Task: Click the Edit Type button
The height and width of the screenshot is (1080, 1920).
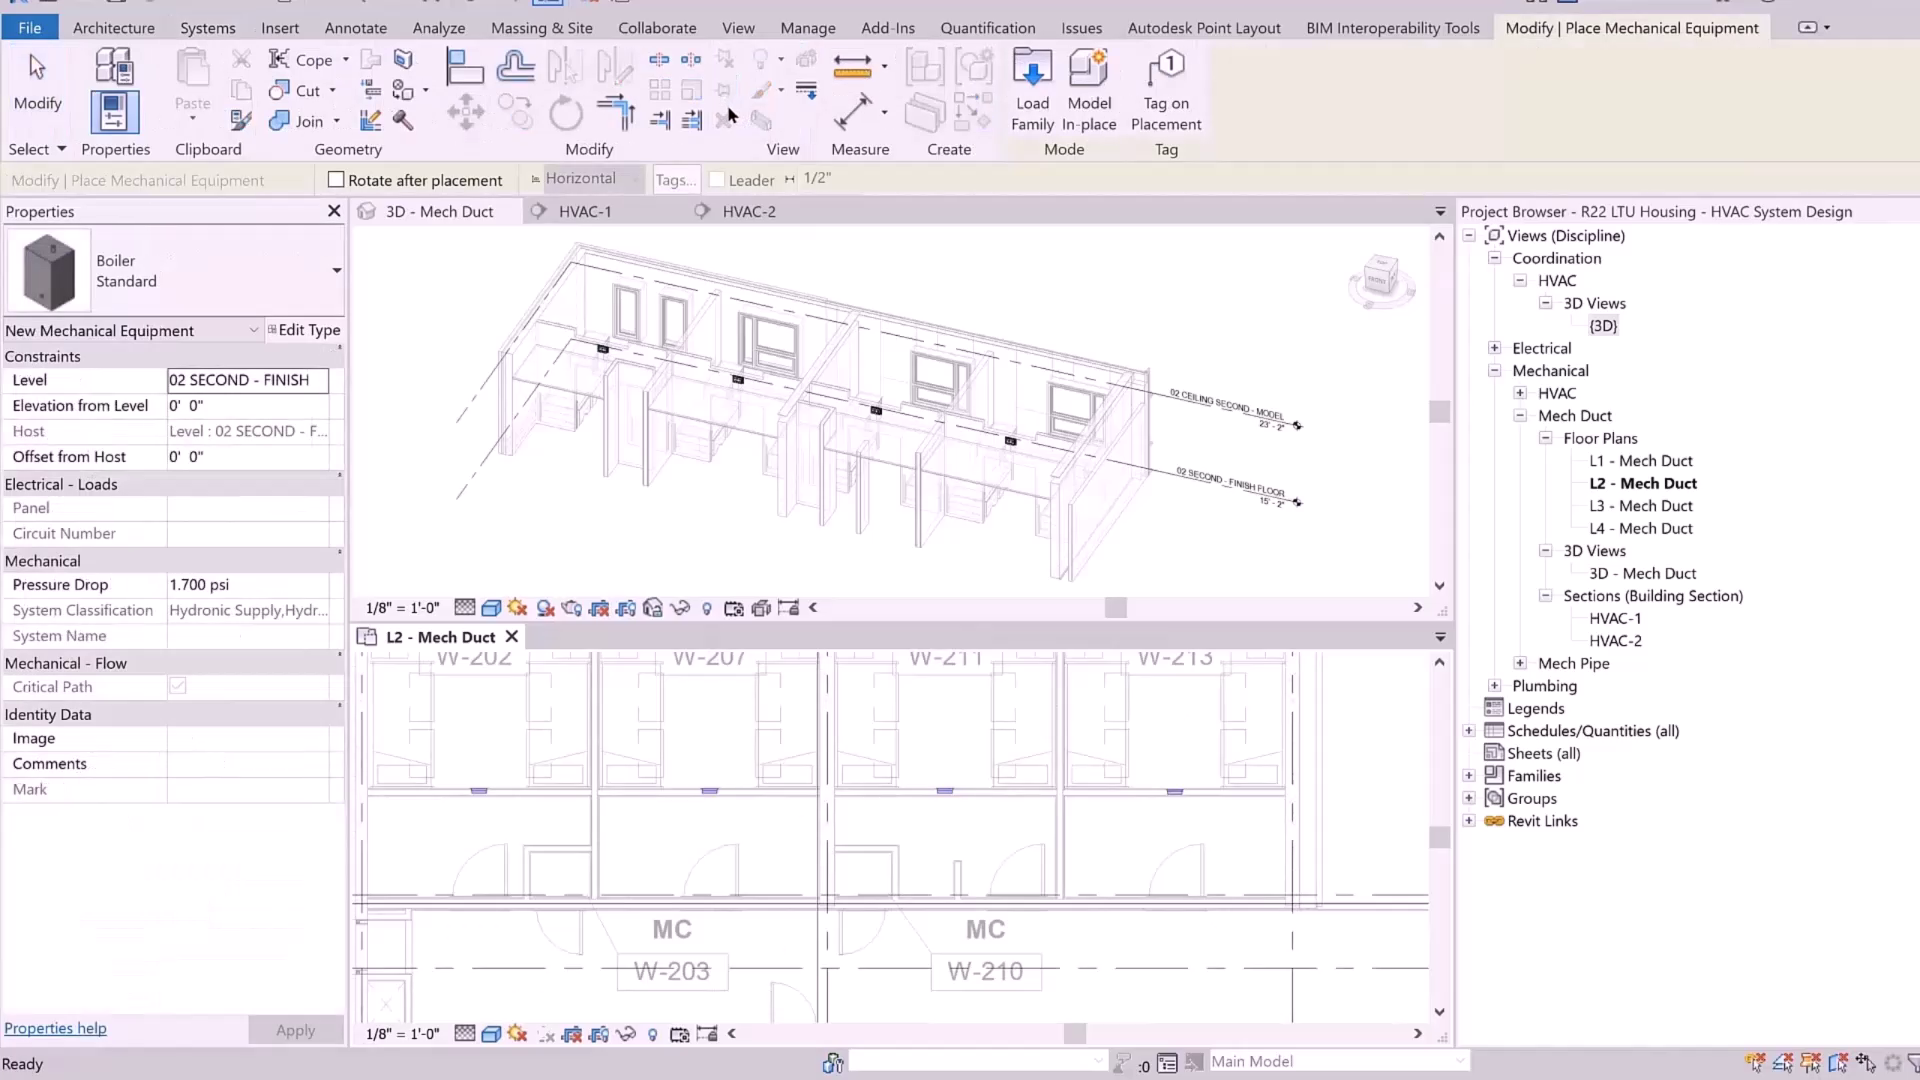Action: 305,329
